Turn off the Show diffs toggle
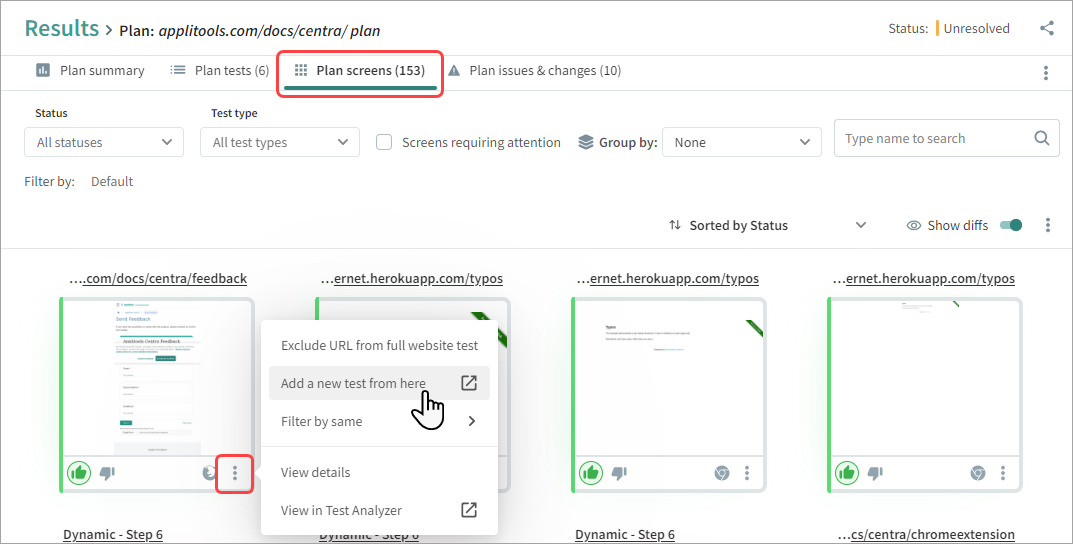1073x544 pixels. click(x=1011, y=225)
